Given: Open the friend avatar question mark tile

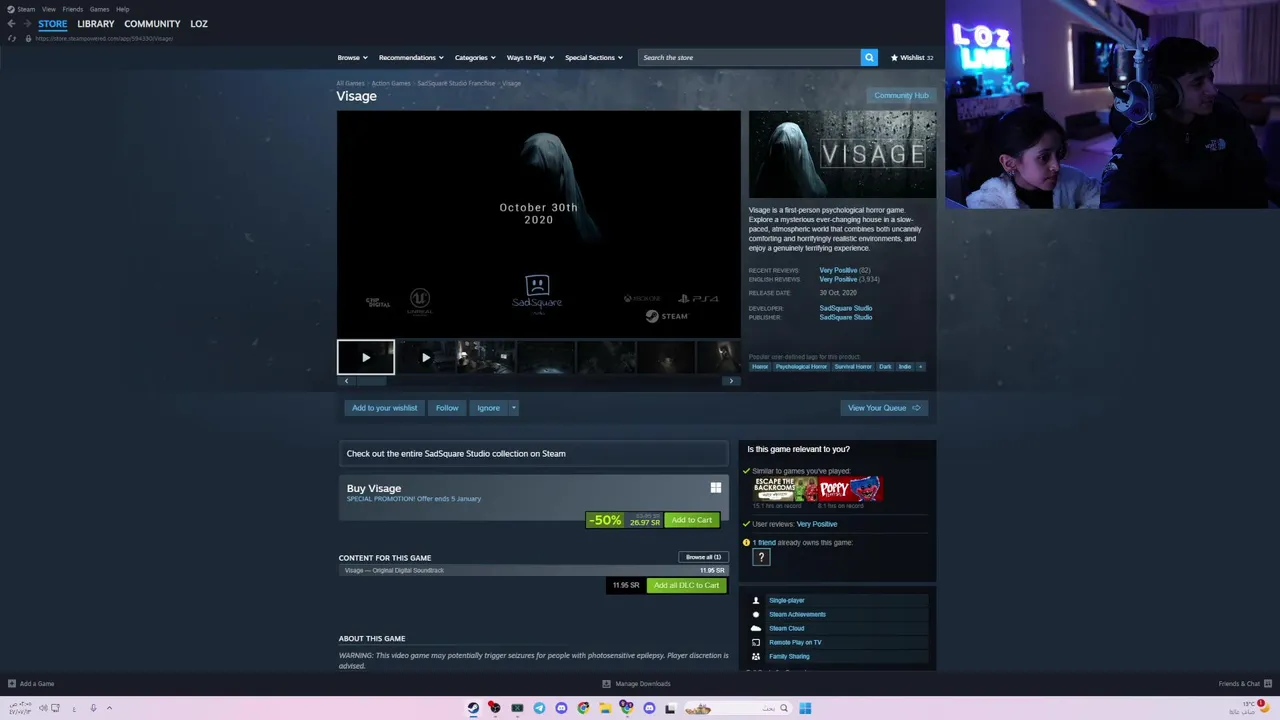Looking at the screenshot, I should pos(761,557).
